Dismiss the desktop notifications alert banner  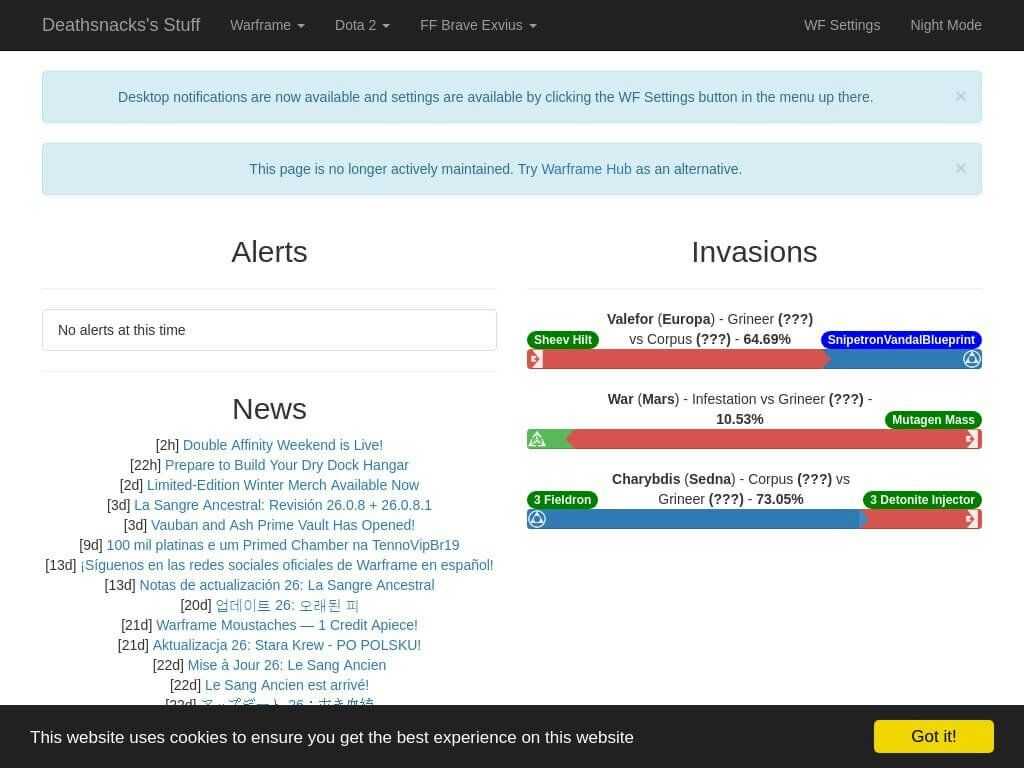click(x=961, y=96)
